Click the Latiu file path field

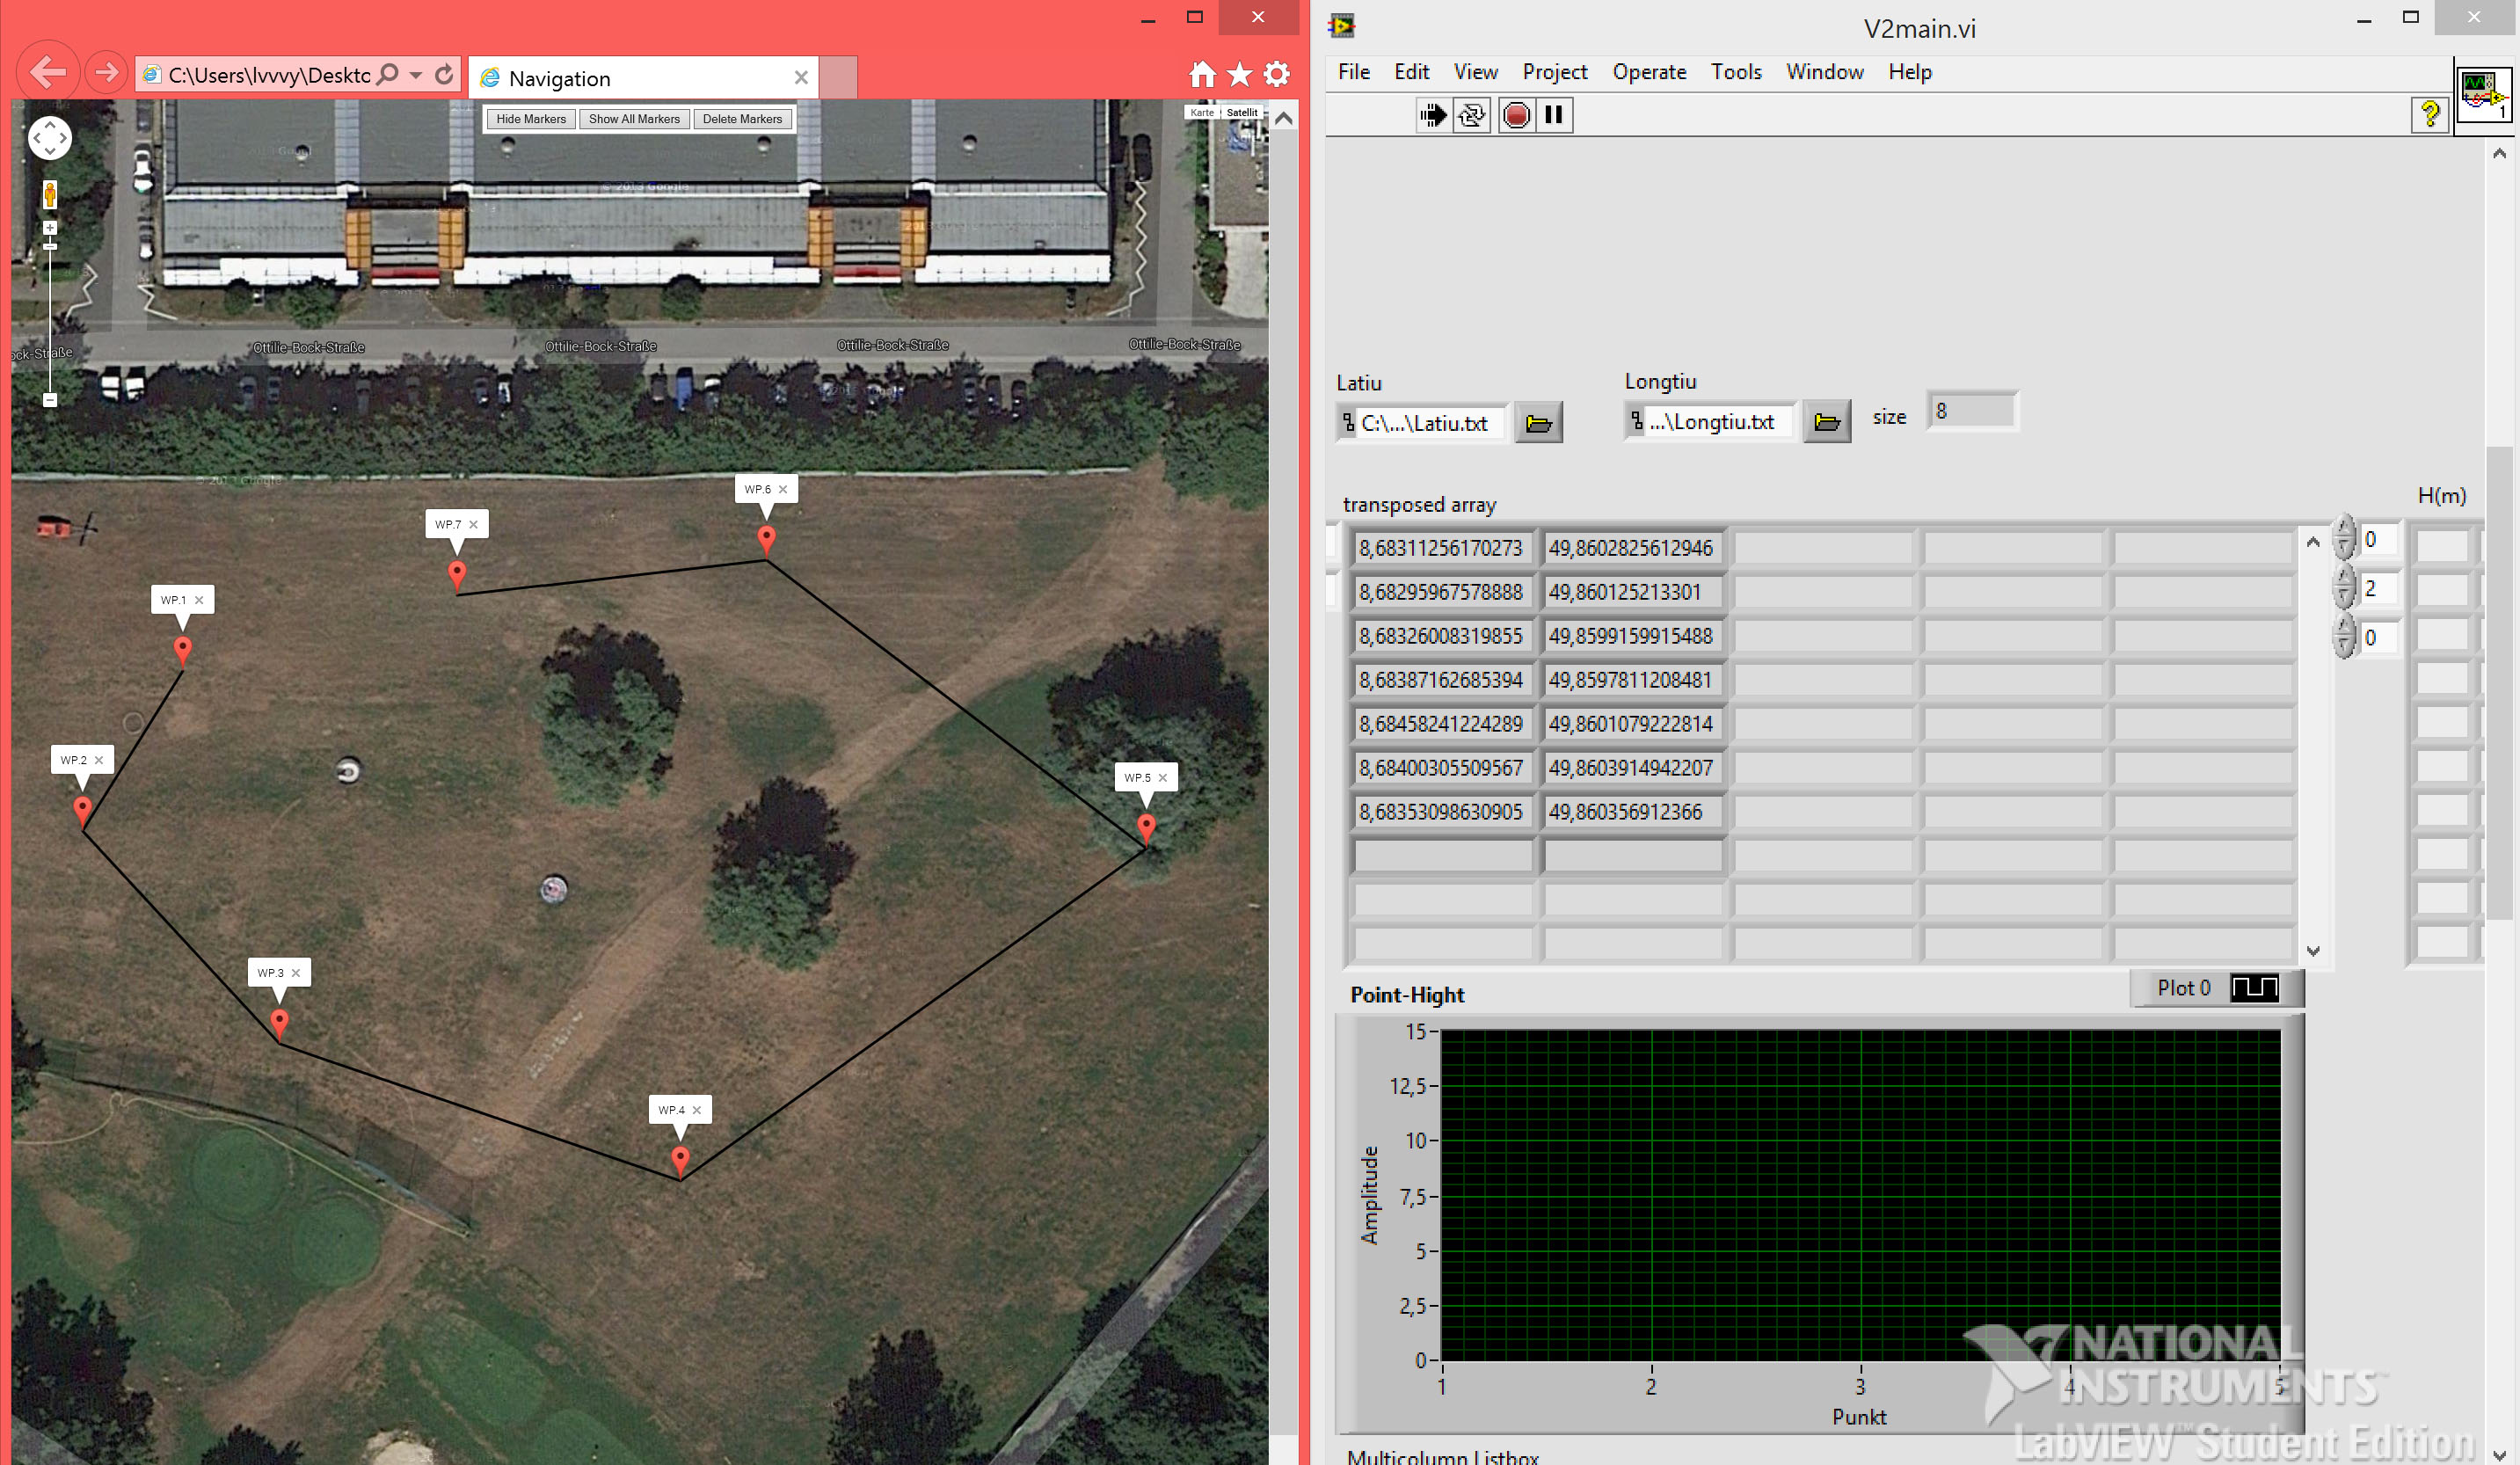coord(1422,423)
